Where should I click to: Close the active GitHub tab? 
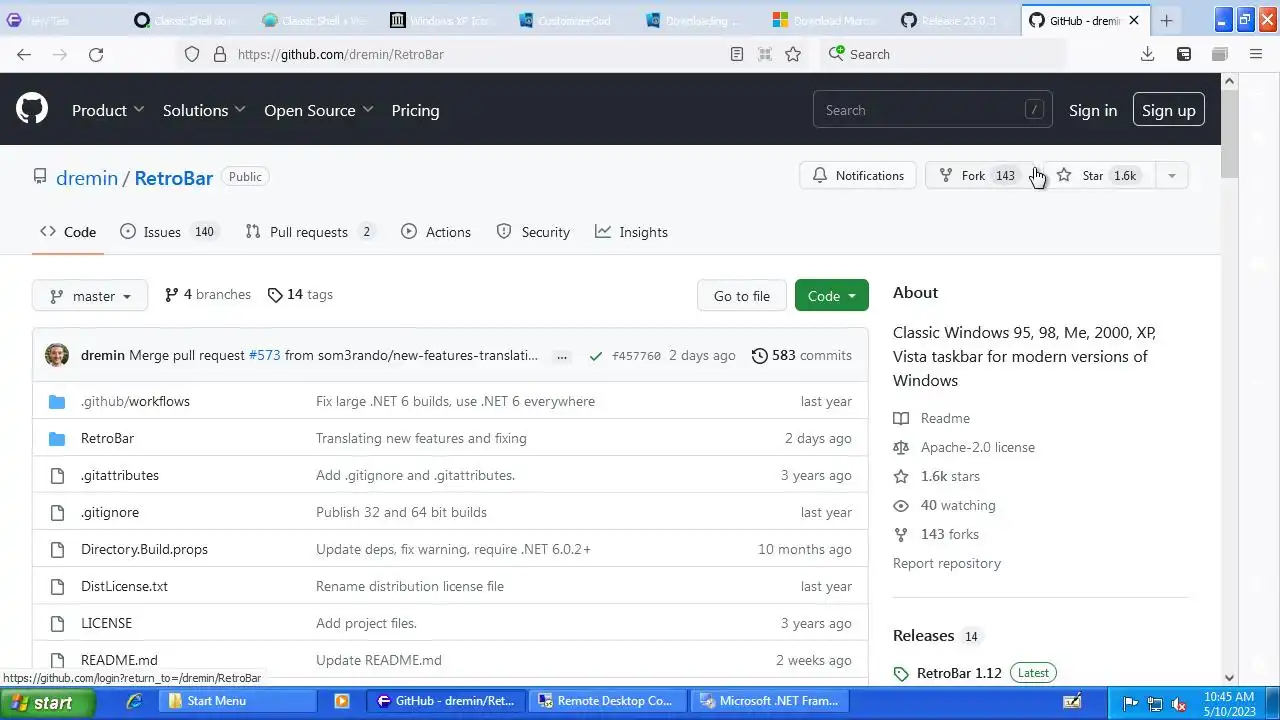pos(1134,20)
